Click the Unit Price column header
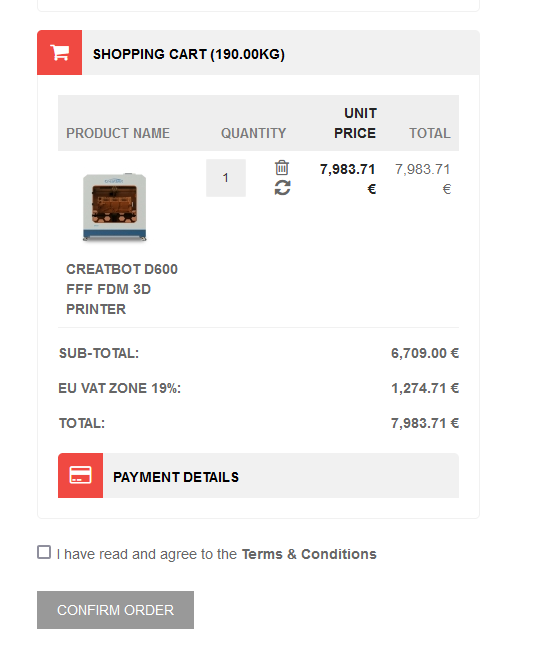The width and height of the screenshot is (534, 659). pyautogui.click(x=355, y=123)
